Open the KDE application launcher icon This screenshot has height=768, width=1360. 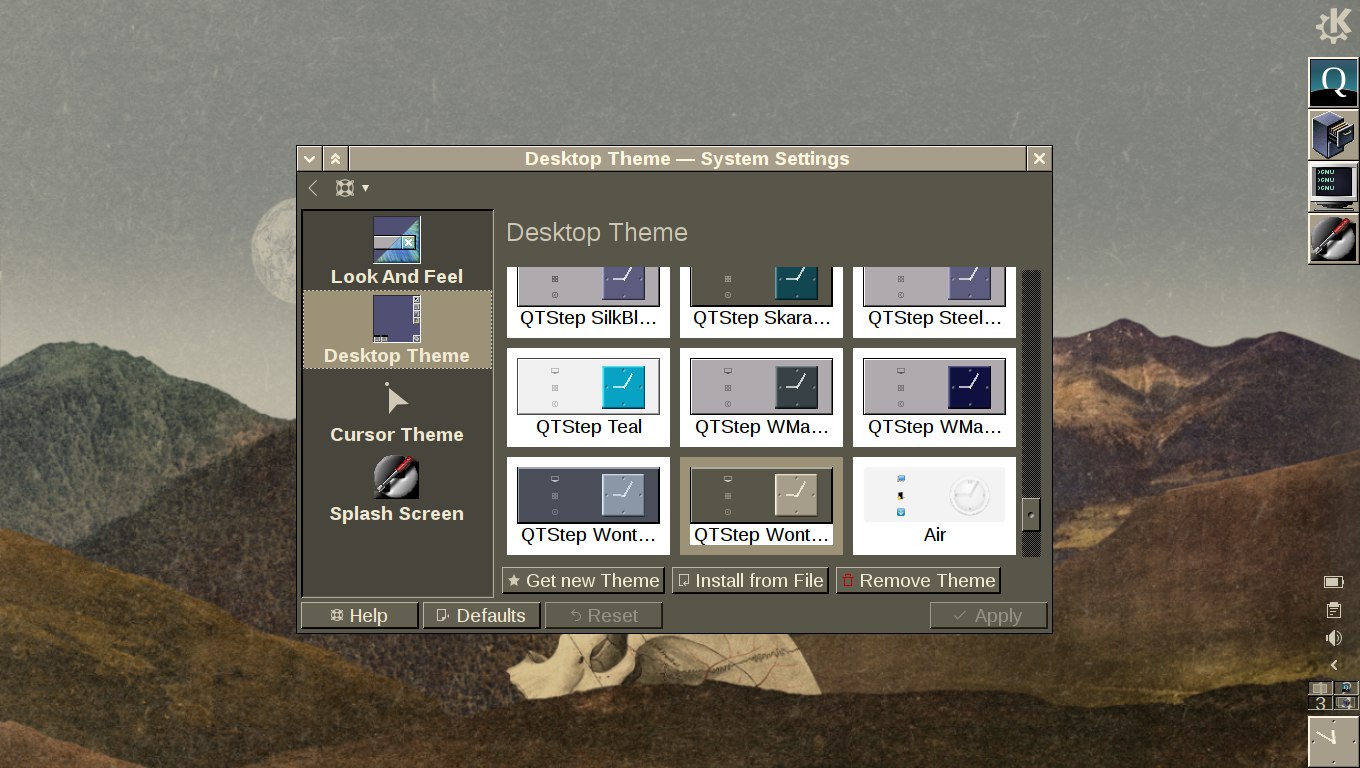click(x=1333, y=27)
